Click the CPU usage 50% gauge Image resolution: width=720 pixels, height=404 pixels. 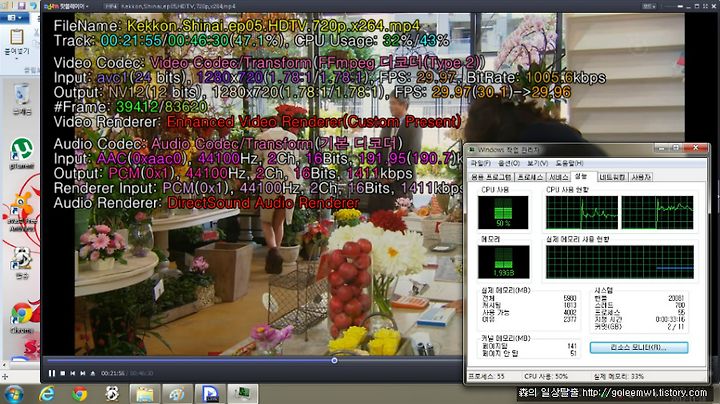click(503, 213)
